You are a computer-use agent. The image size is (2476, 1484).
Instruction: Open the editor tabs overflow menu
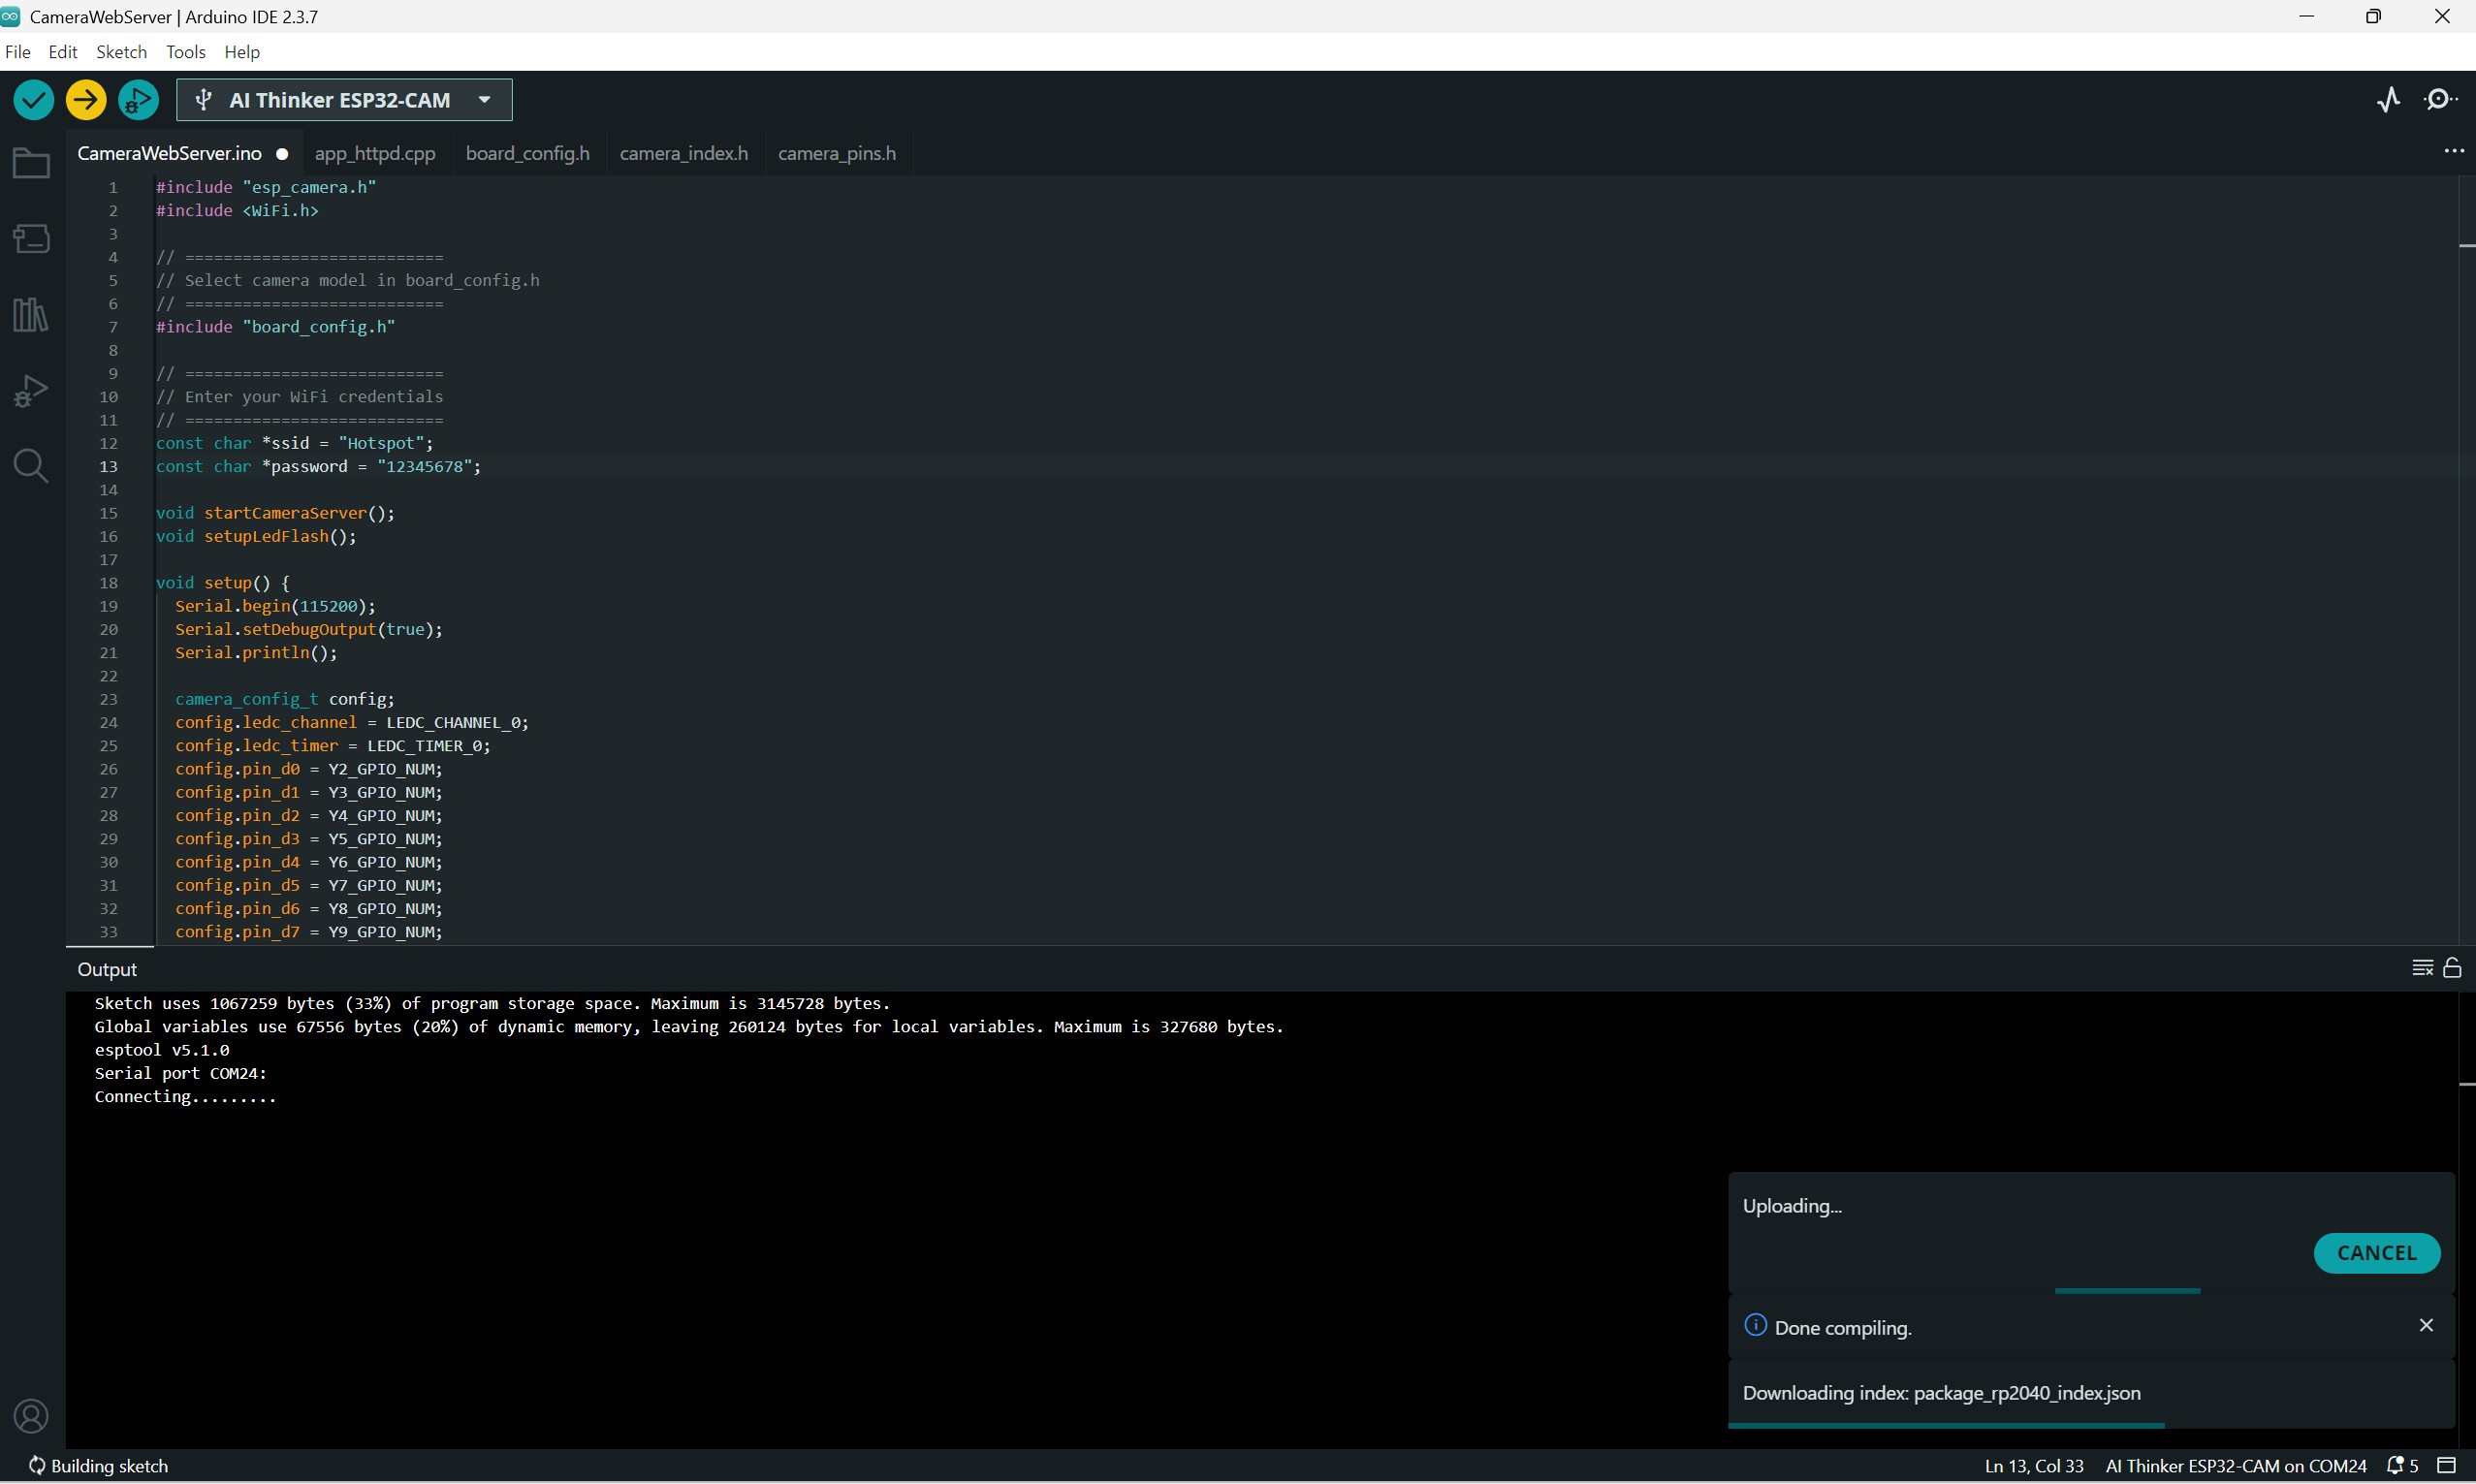(2453, 151)
